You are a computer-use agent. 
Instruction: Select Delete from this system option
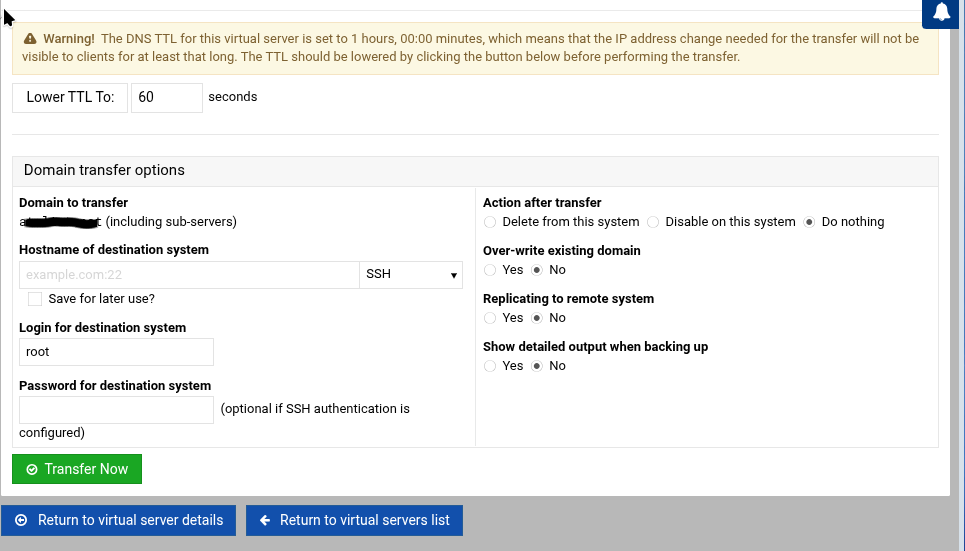point(490,222)
